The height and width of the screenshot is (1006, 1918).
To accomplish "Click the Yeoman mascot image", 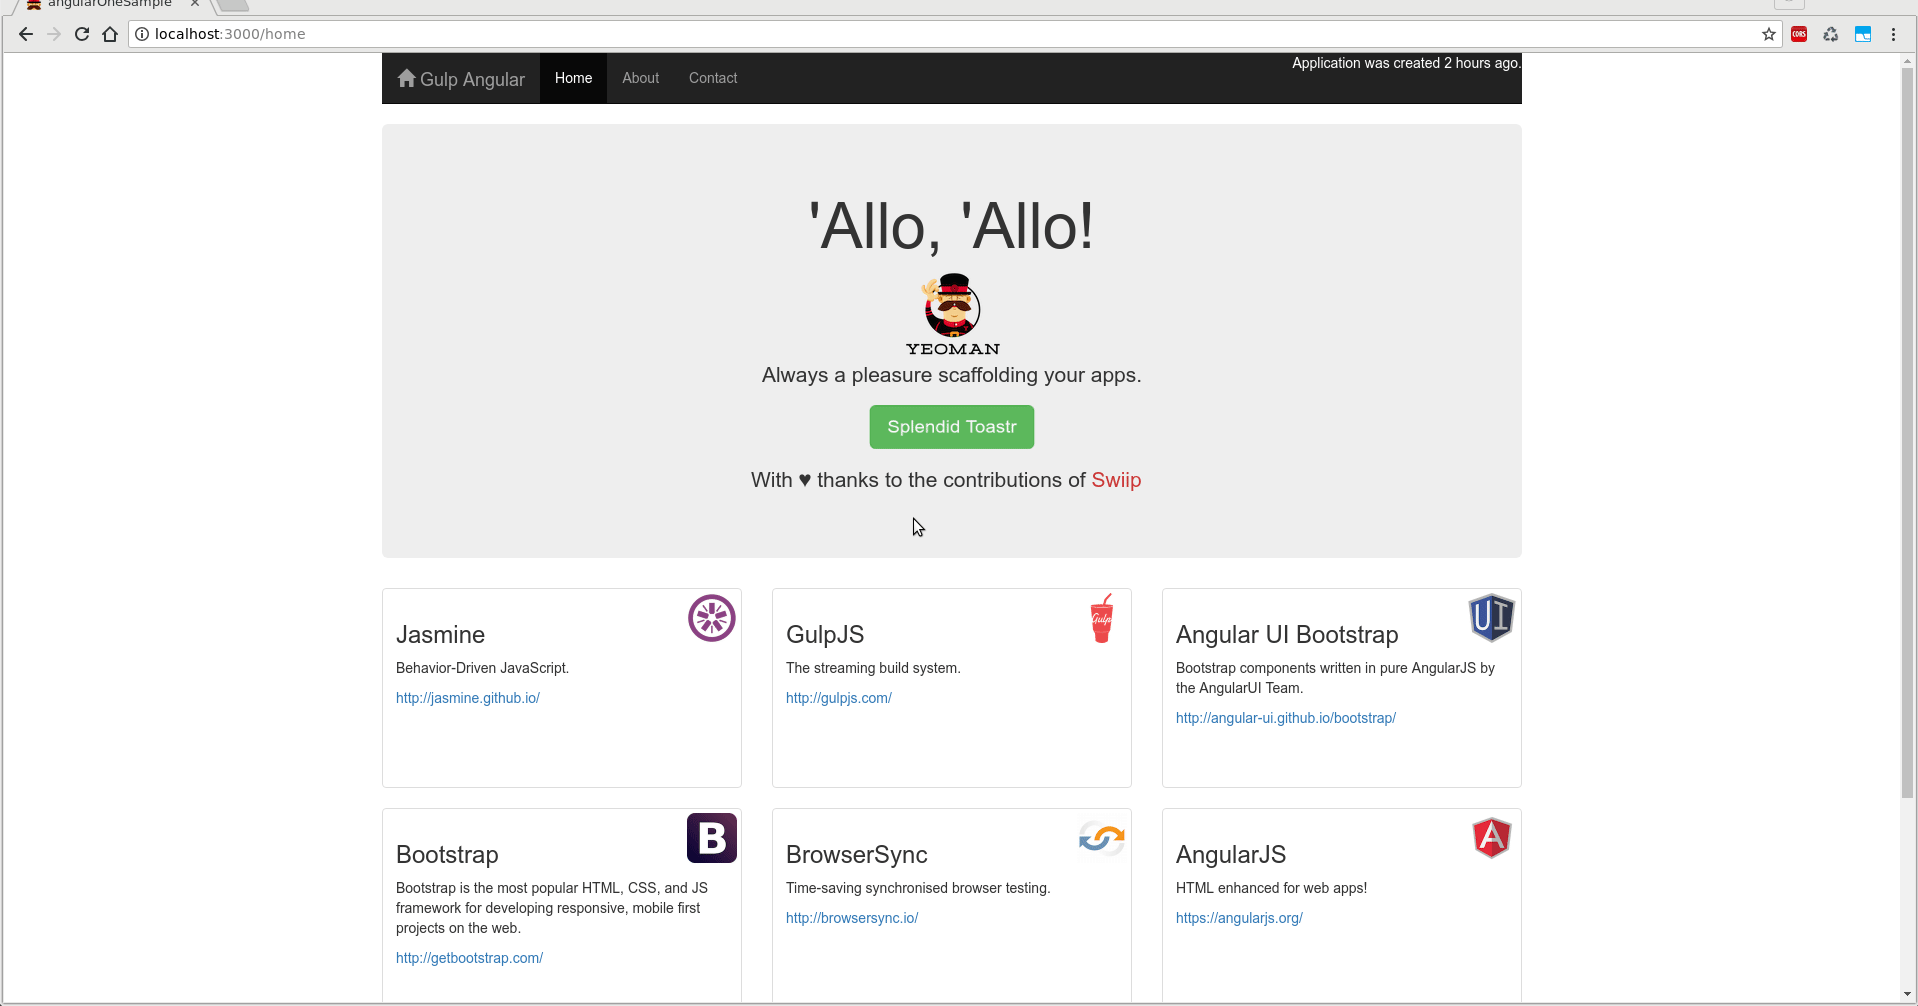I will coord(953,314).
